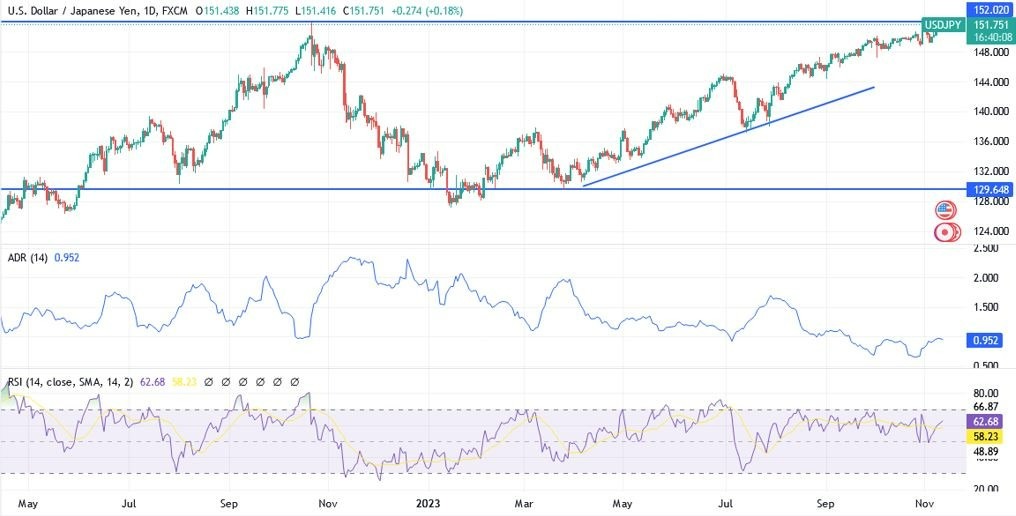Click the USDJPY symbol tag on price scale

pos(944,25)
